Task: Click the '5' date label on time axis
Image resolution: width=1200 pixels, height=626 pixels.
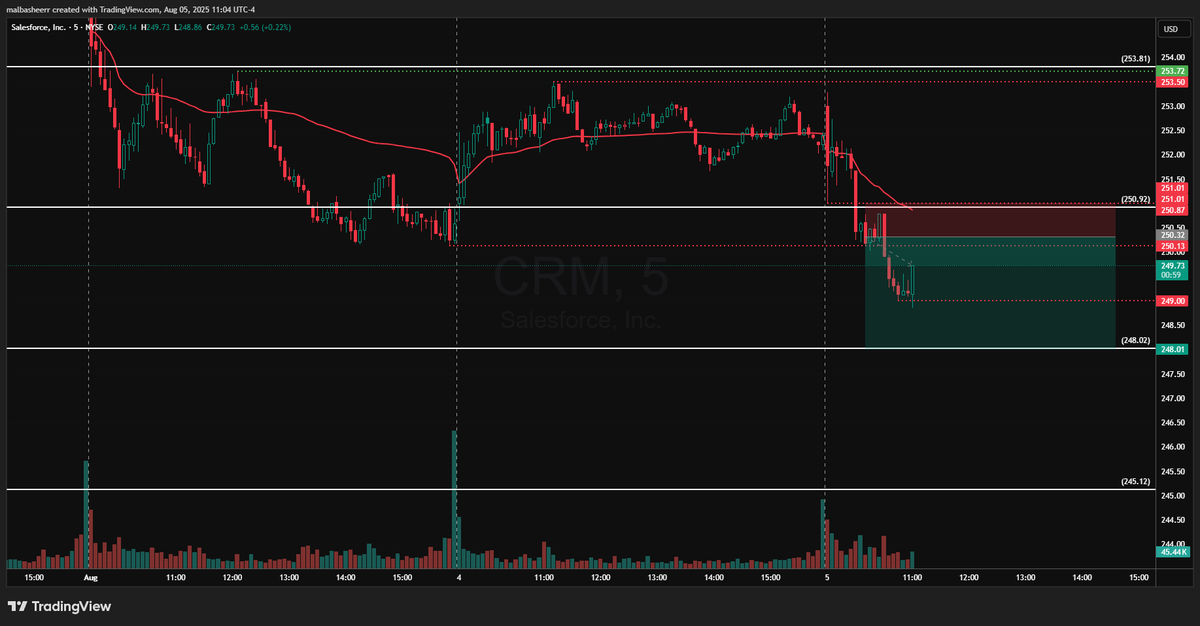Action: (826, 577)
